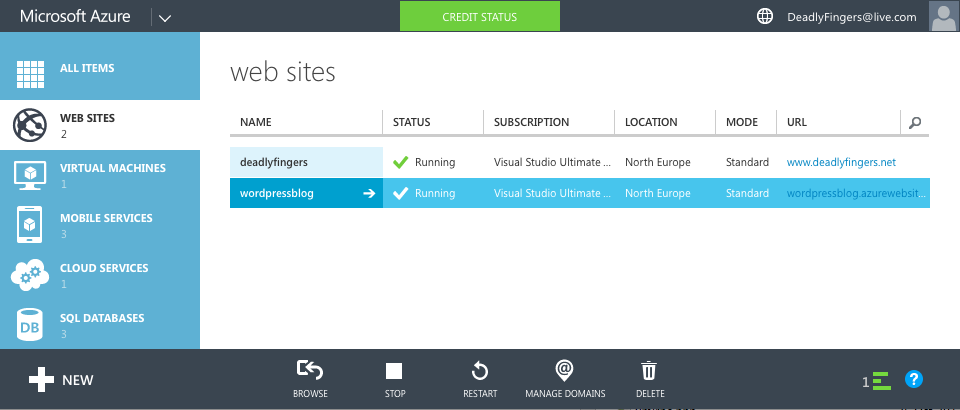Viewport: 960px width, 410px height.
Task: Click North Europe in deadlyfingers row
Action: [x=658, y=162]
